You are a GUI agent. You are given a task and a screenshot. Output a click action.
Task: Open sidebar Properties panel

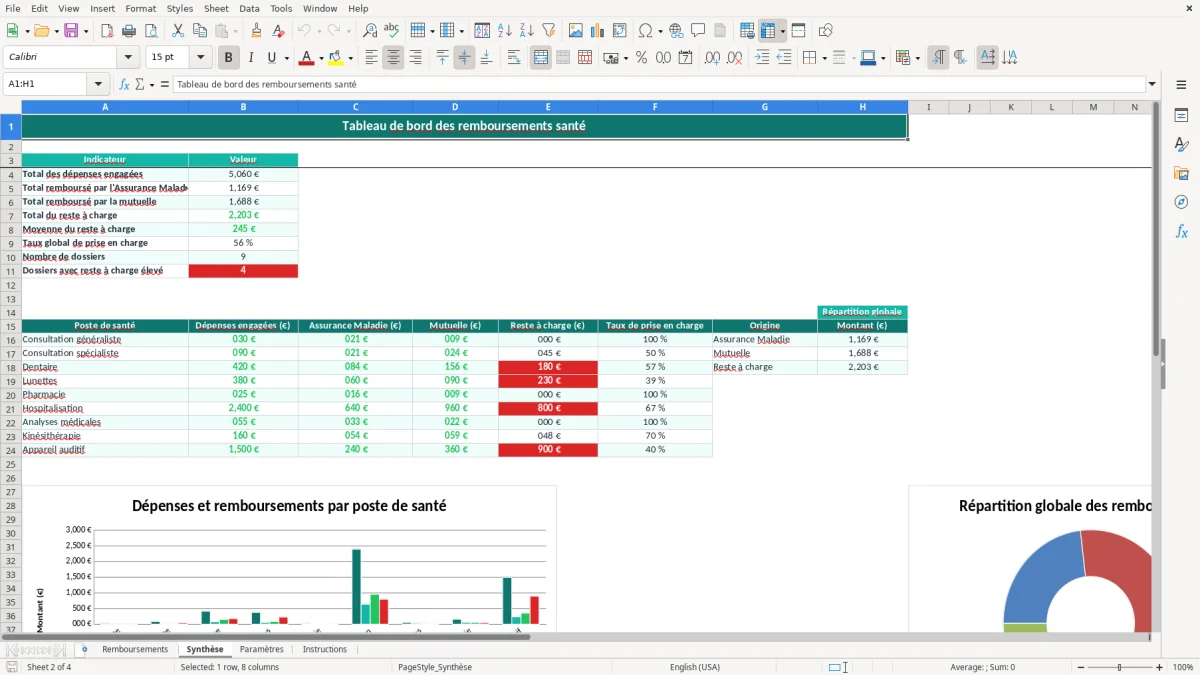(x=1181, y=116)
